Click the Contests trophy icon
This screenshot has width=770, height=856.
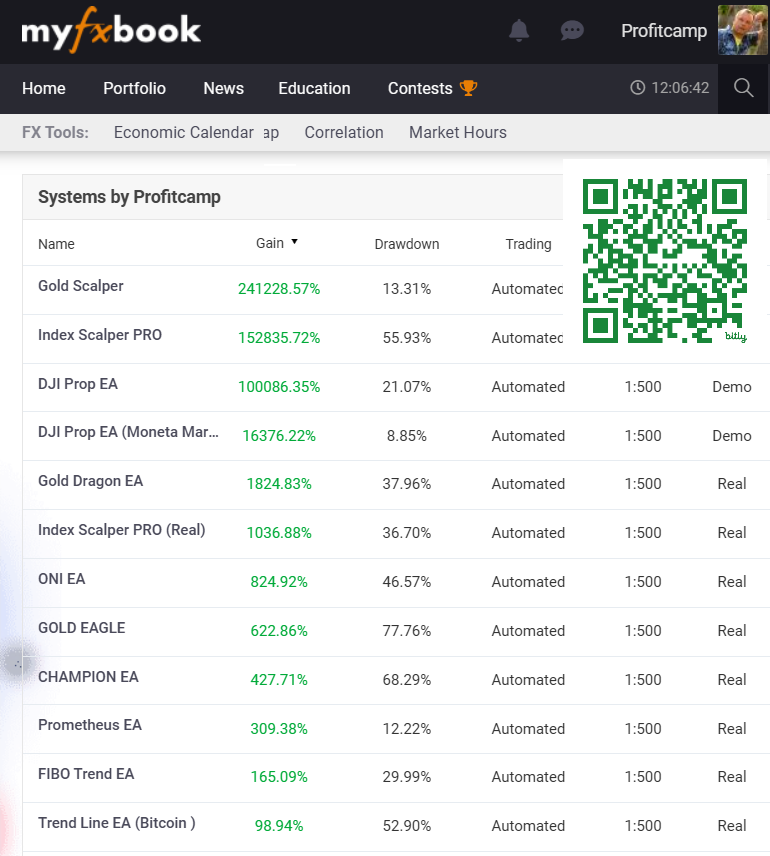pos(469,88)
